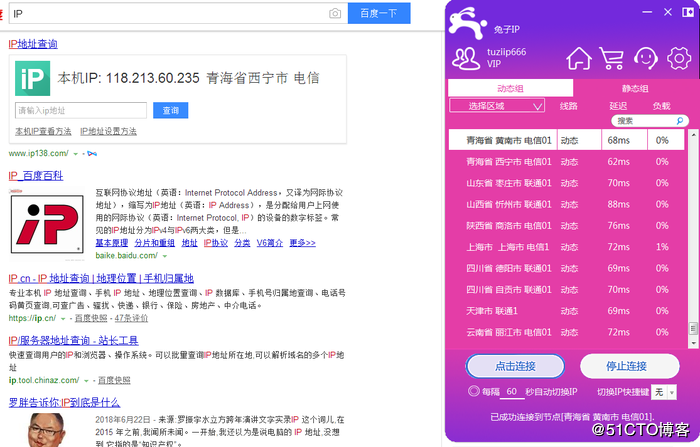Click the search magnifier icon in node search
Viewport: 700px width, 447px height.
point(679,121)
